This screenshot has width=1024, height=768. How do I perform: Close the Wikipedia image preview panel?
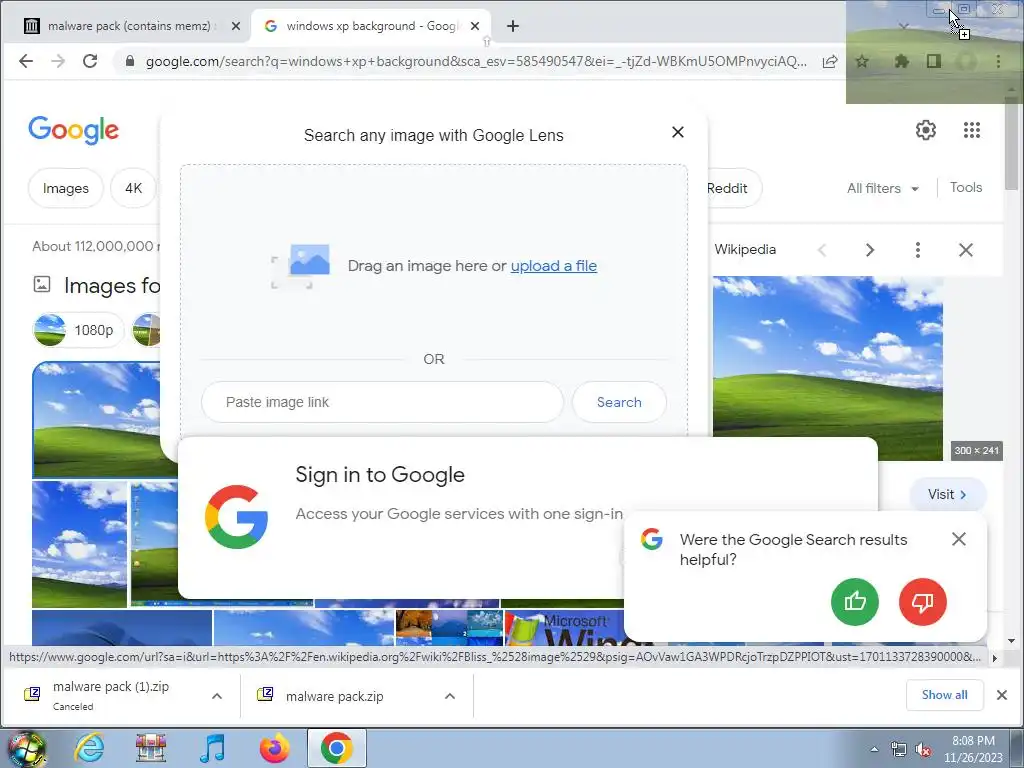965,250
